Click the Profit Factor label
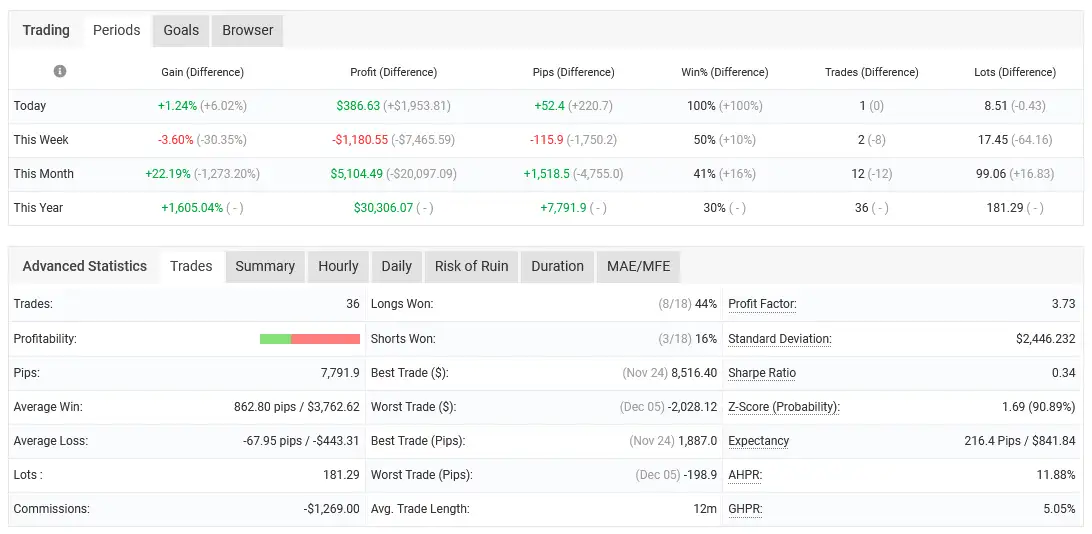This screenshot has width=1092, height=534. click(x=762, y=304)
